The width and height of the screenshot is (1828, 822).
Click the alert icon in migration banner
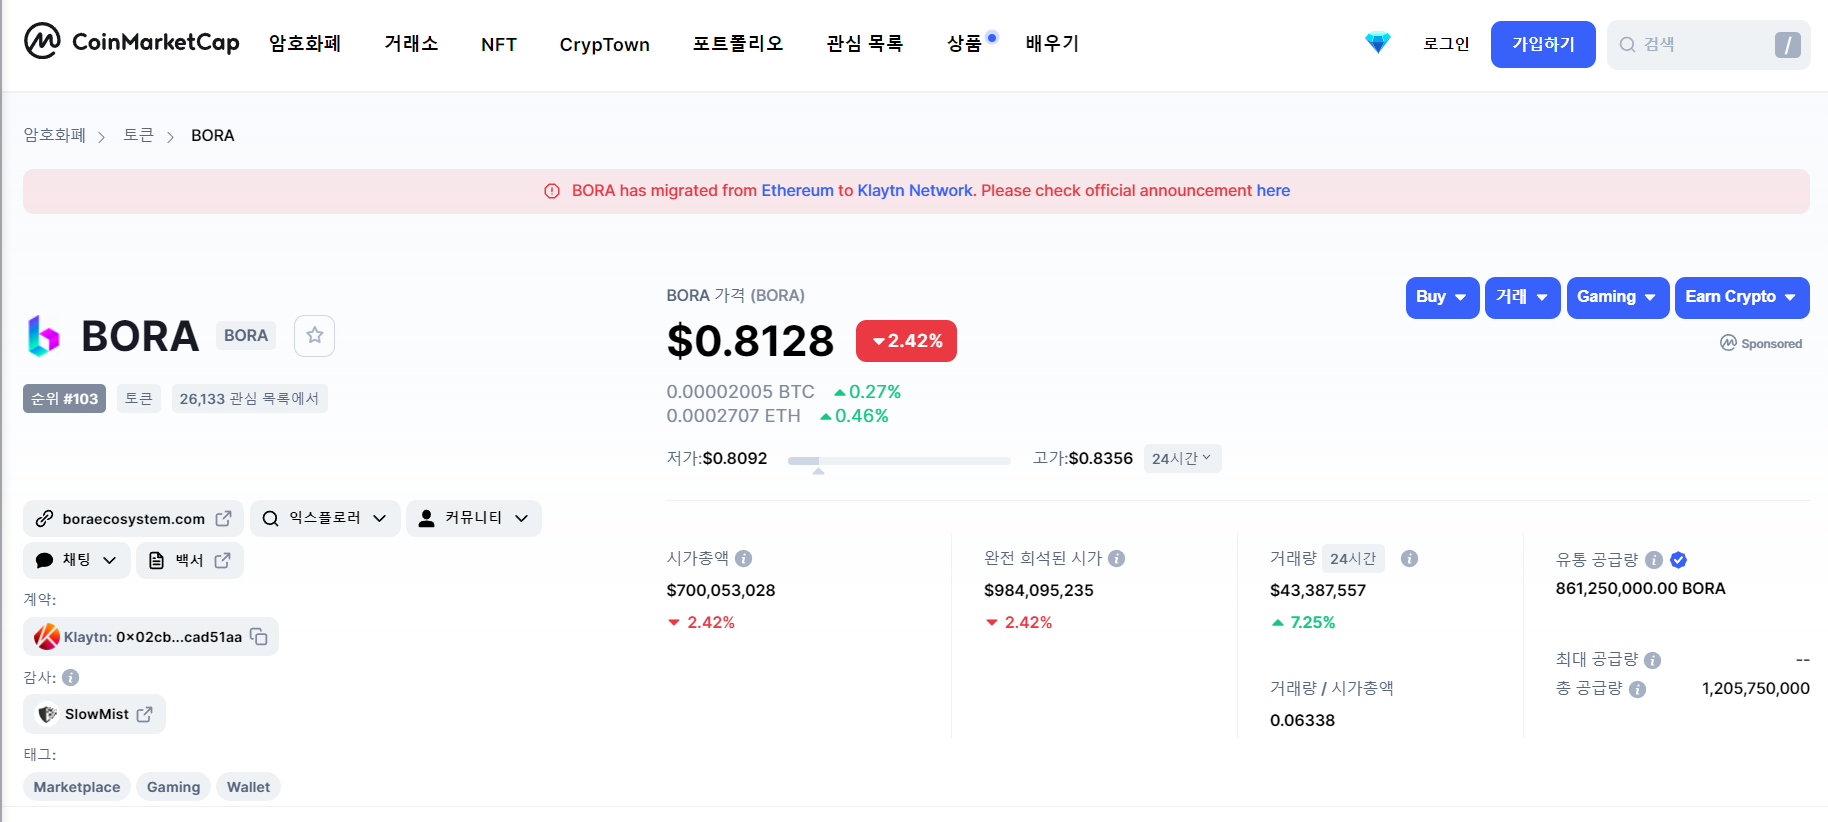coord(552,191)
